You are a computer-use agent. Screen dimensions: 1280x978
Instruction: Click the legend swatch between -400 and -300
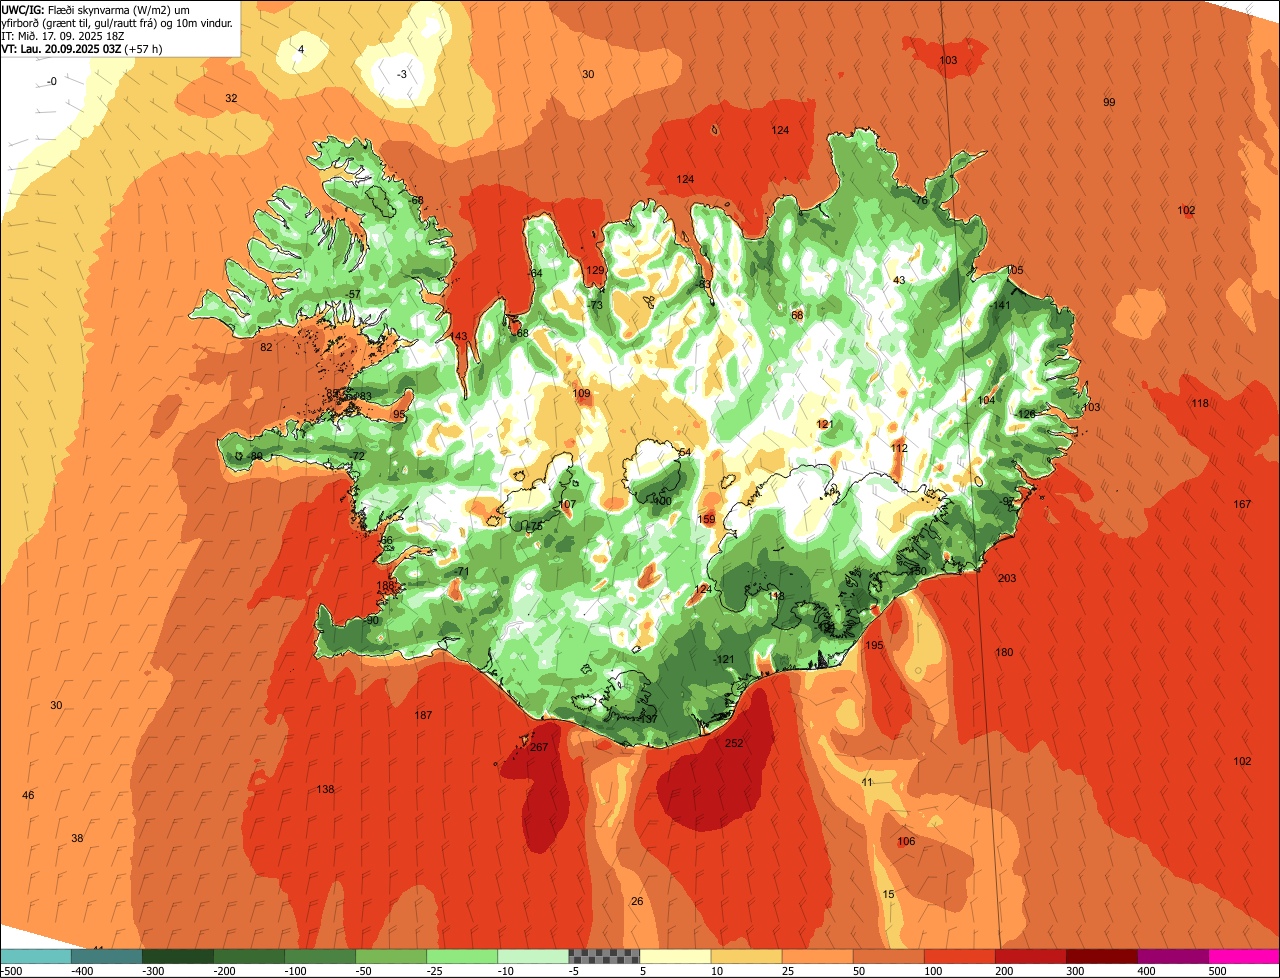tap(106, 956)
